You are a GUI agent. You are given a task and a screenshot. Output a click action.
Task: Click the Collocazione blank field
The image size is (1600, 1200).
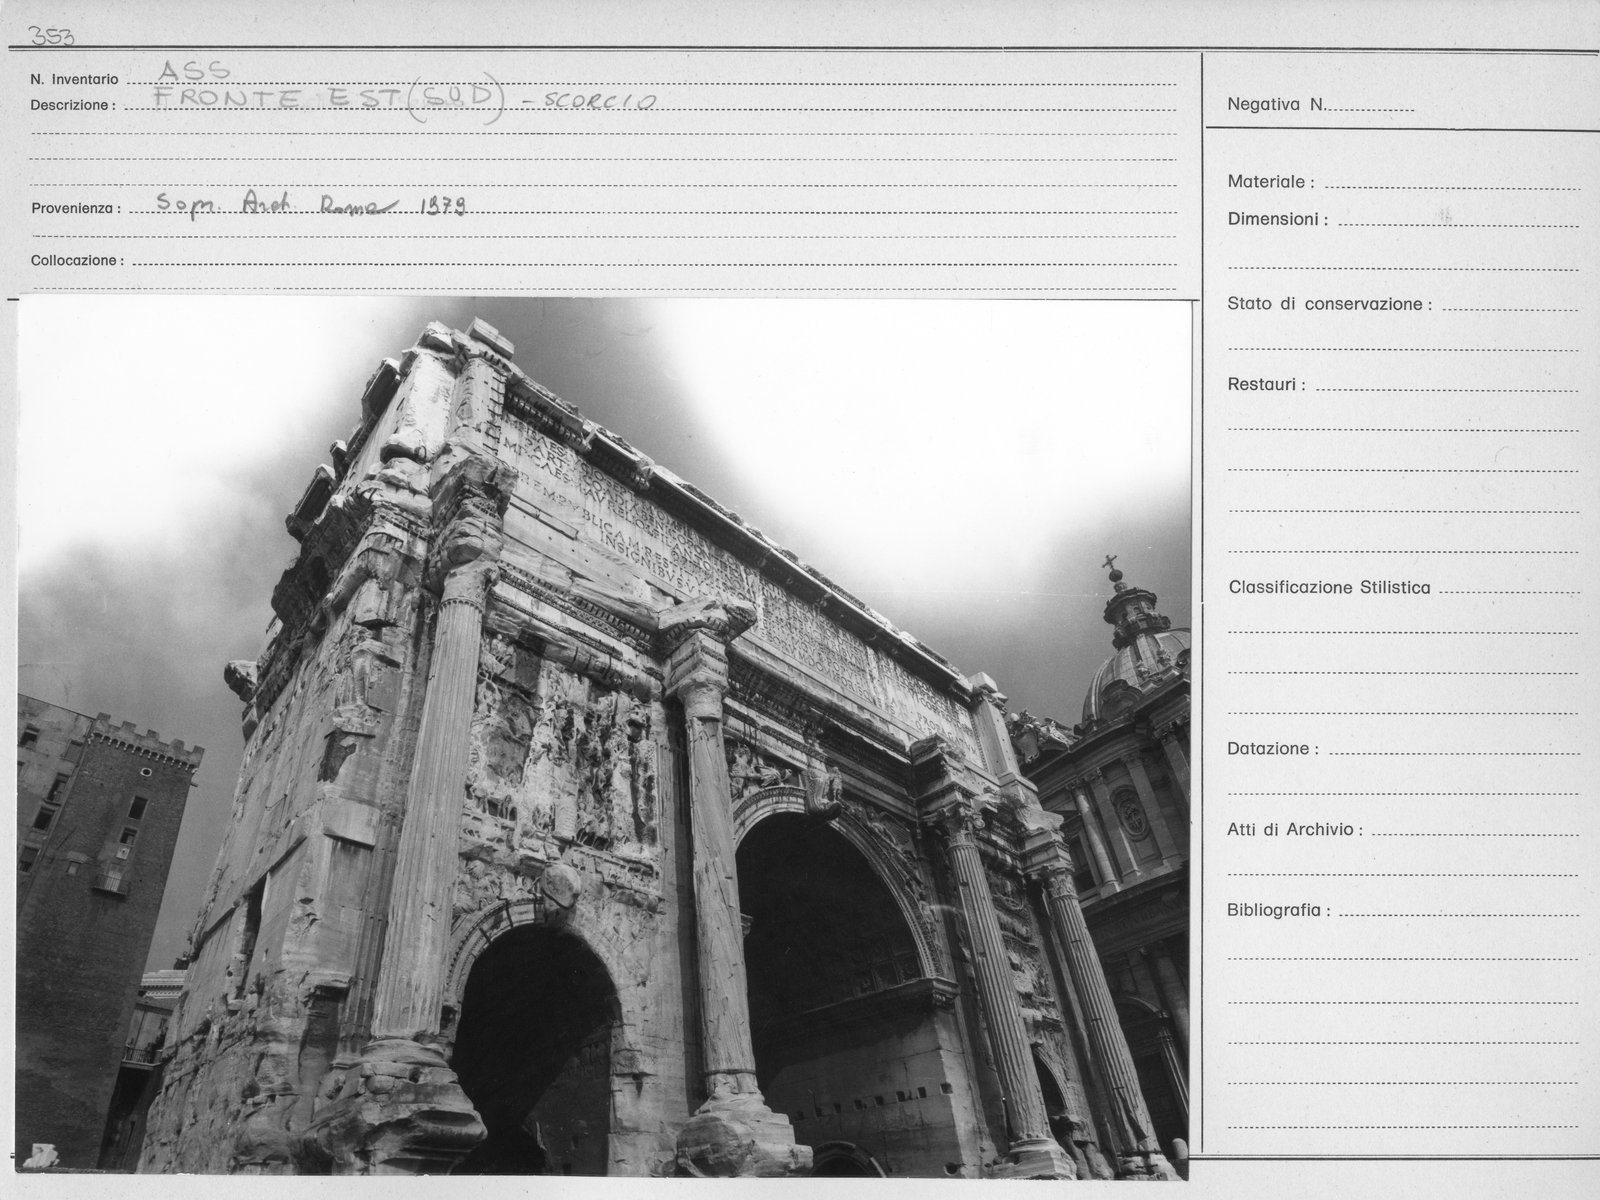tap(654, 261)
